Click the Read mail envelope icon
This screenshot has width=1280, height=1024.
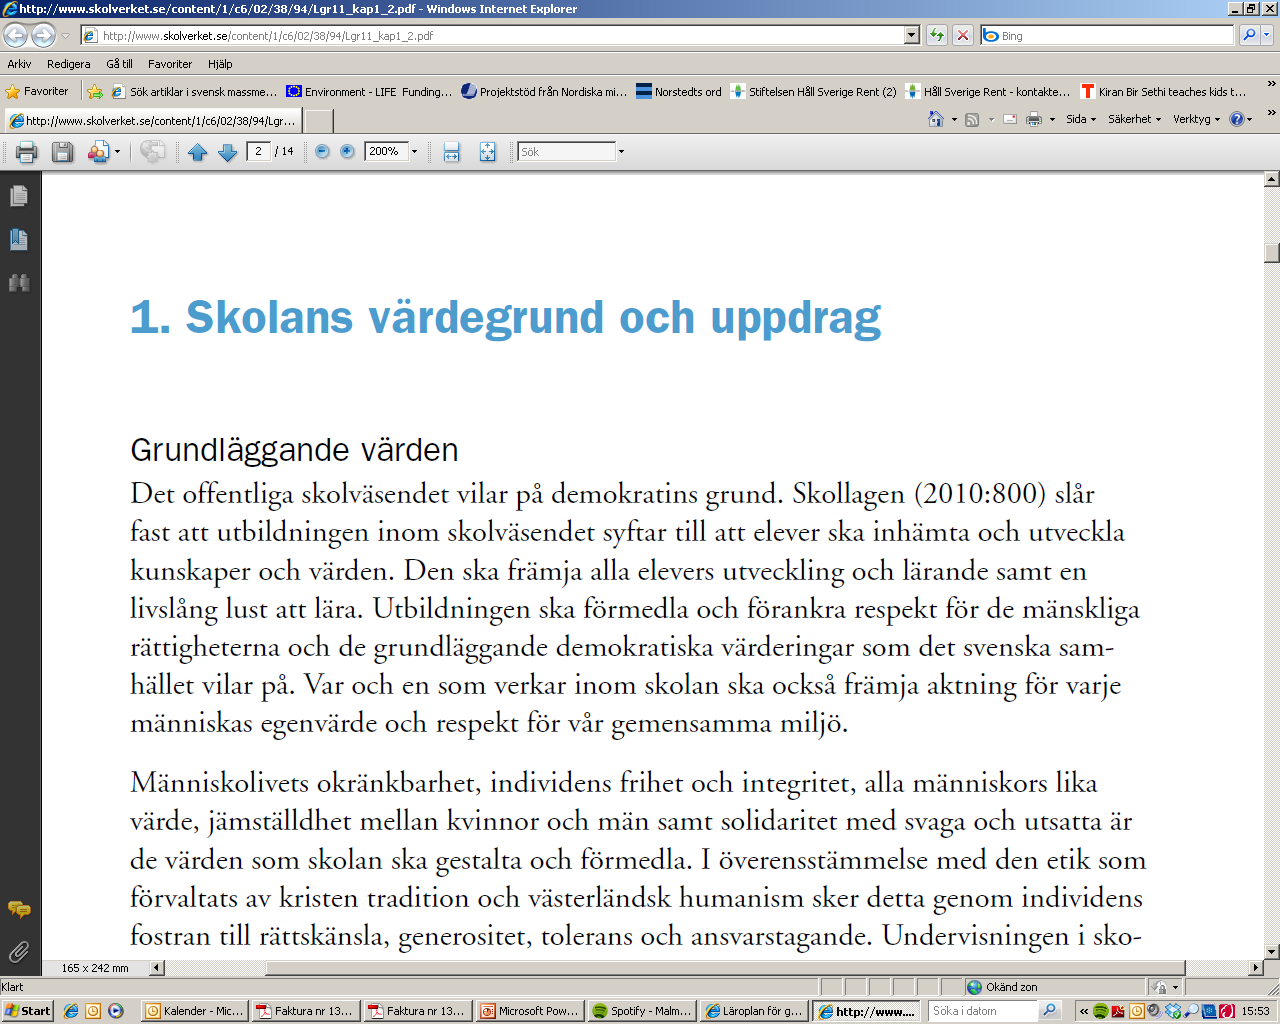point(1010,119)
